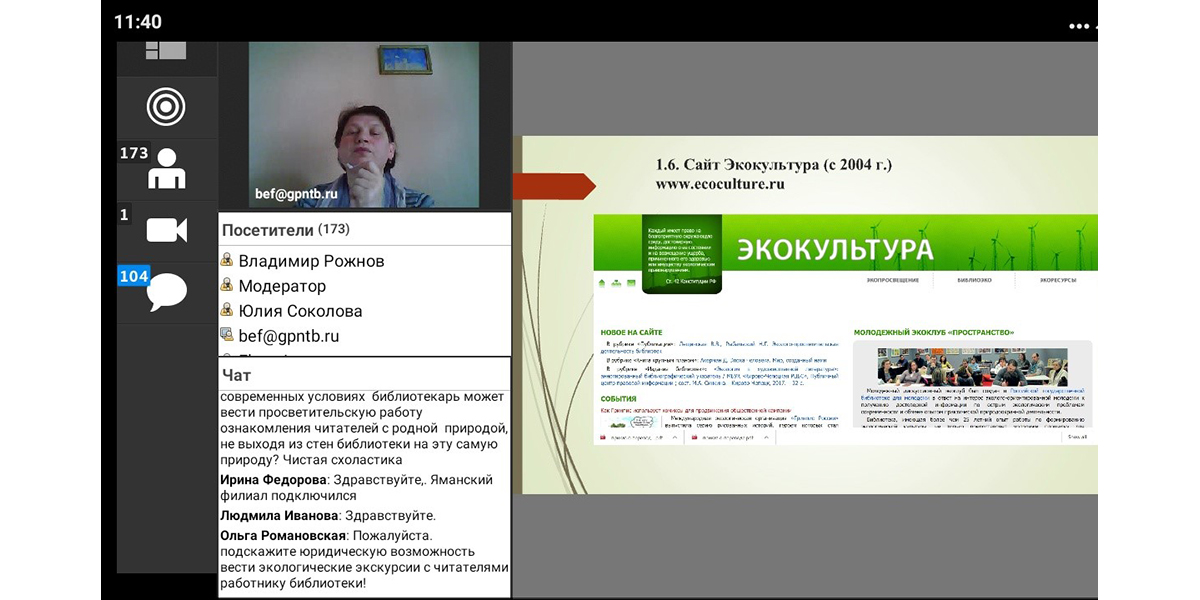This screenshot has height=600, width=1200.
Task: Tap the video camera icon in sidebar
Action: (166, 230)
